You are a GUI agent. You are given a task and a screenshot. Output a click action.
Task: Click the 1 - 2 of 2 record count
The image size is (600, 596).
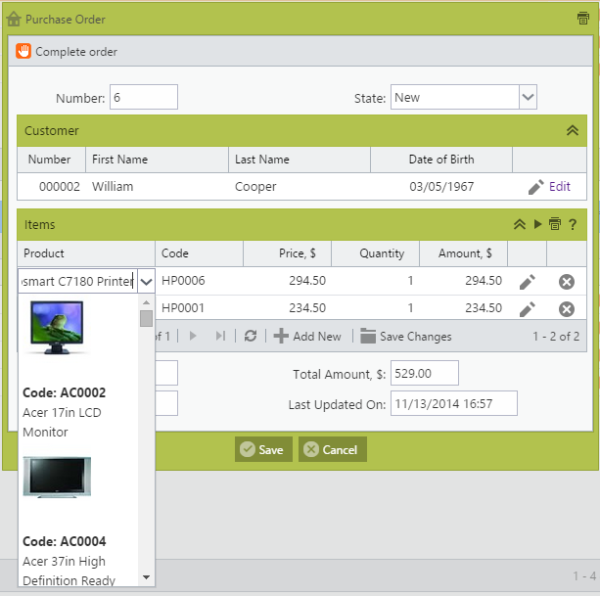point(556,336)
